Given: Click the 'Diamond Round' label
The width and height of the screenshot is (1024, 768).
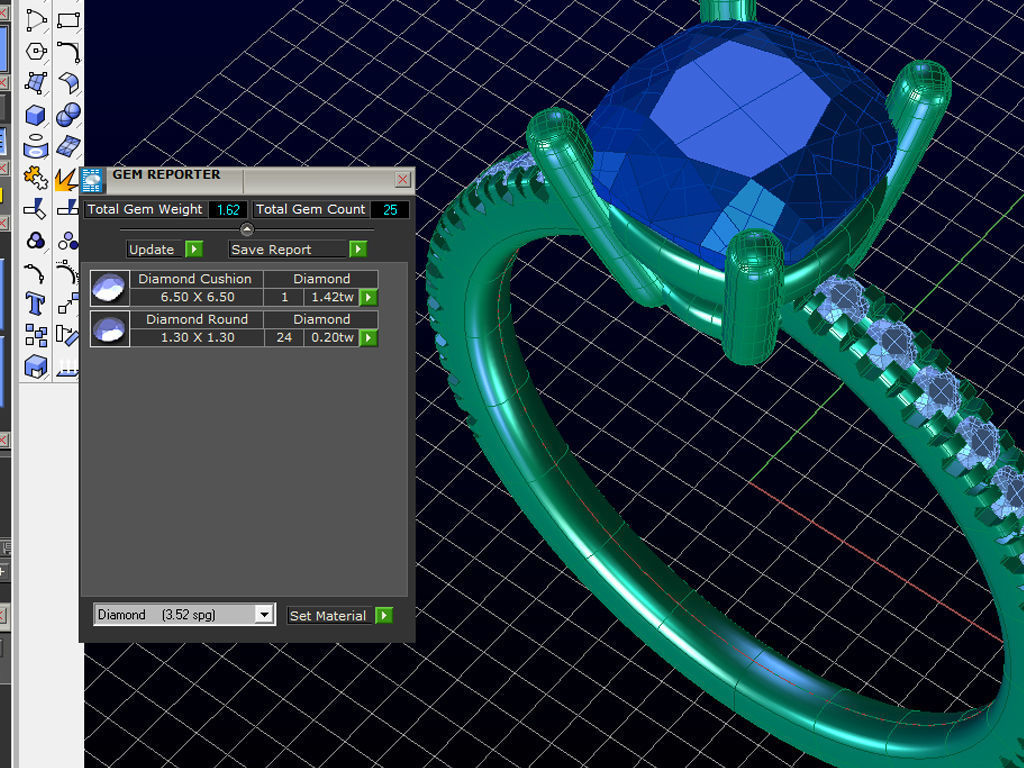Looking at the screenshot, I should click(197, 319).
